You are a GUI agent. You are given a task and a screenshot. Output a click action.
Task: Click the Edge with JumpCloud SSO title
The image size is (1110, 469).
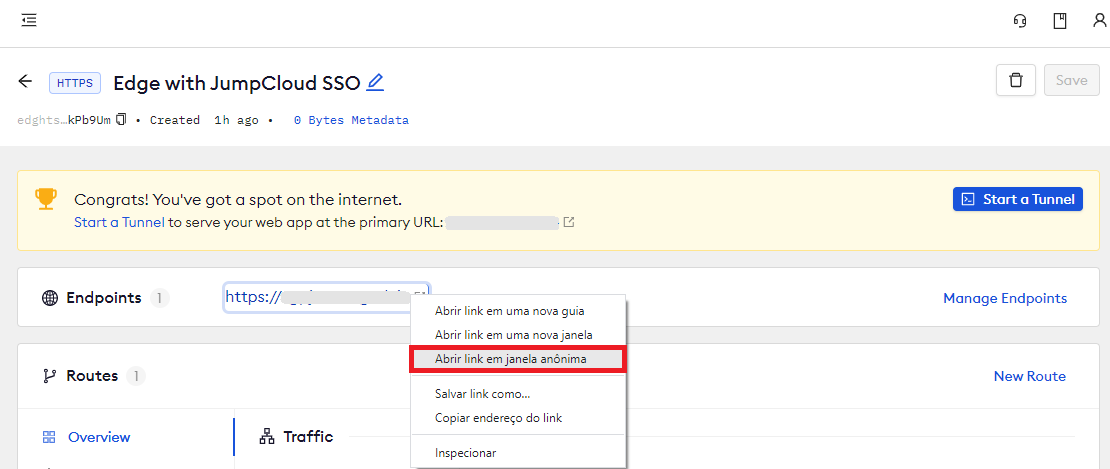click(x=237, y=83)
